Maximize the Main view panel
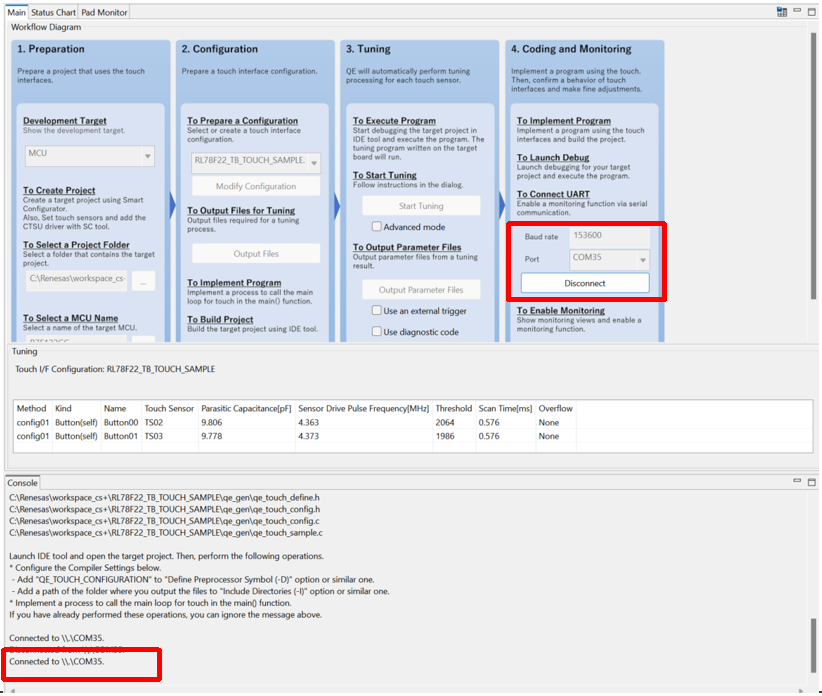The image size is (822, 696). 811,12
